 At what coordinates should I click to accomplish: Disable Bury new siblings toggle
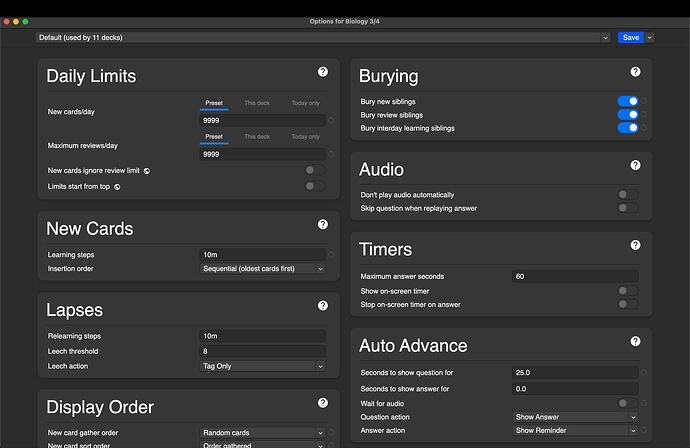[627, 102]
